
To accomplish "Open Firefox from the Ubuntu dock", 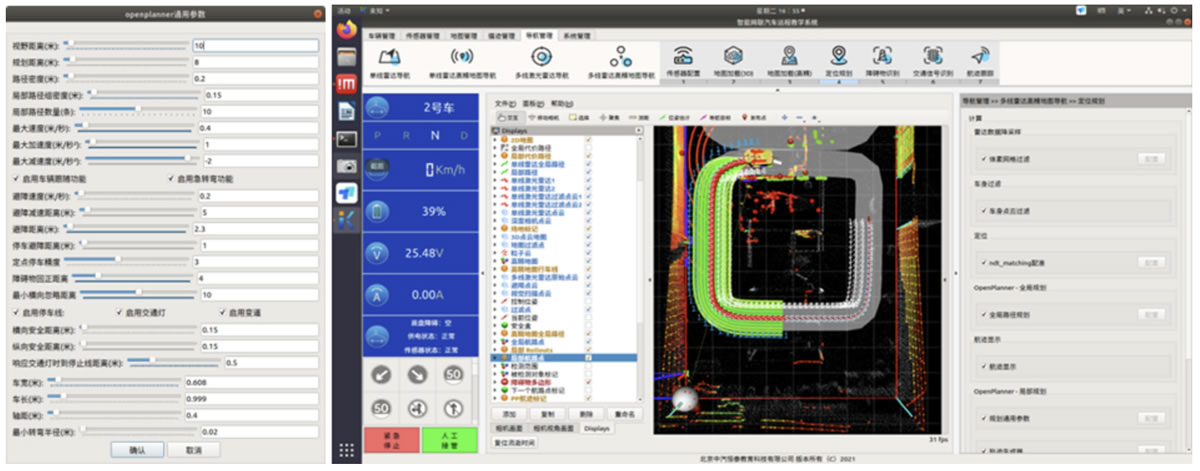I will click(x=346, y=31).
